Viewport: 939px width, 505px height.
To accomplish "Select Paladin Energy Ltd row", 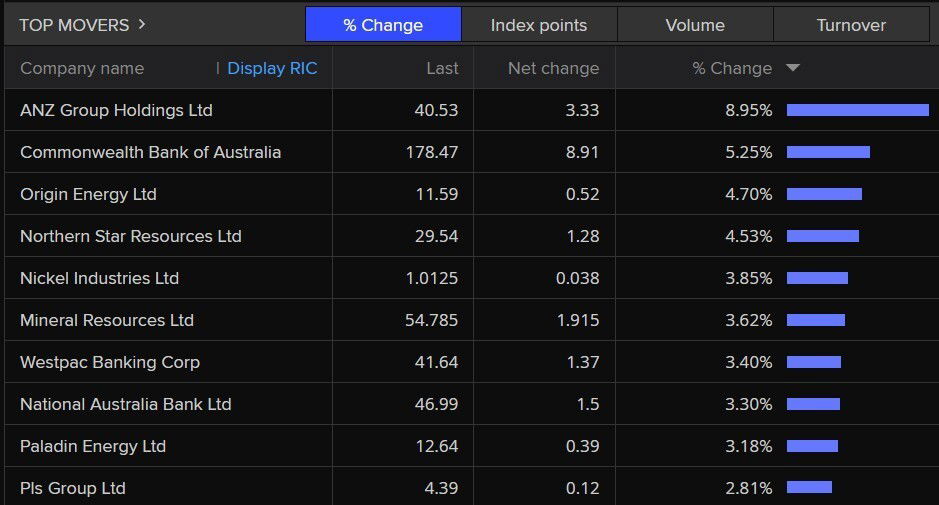I will click(x=93, y=446).
